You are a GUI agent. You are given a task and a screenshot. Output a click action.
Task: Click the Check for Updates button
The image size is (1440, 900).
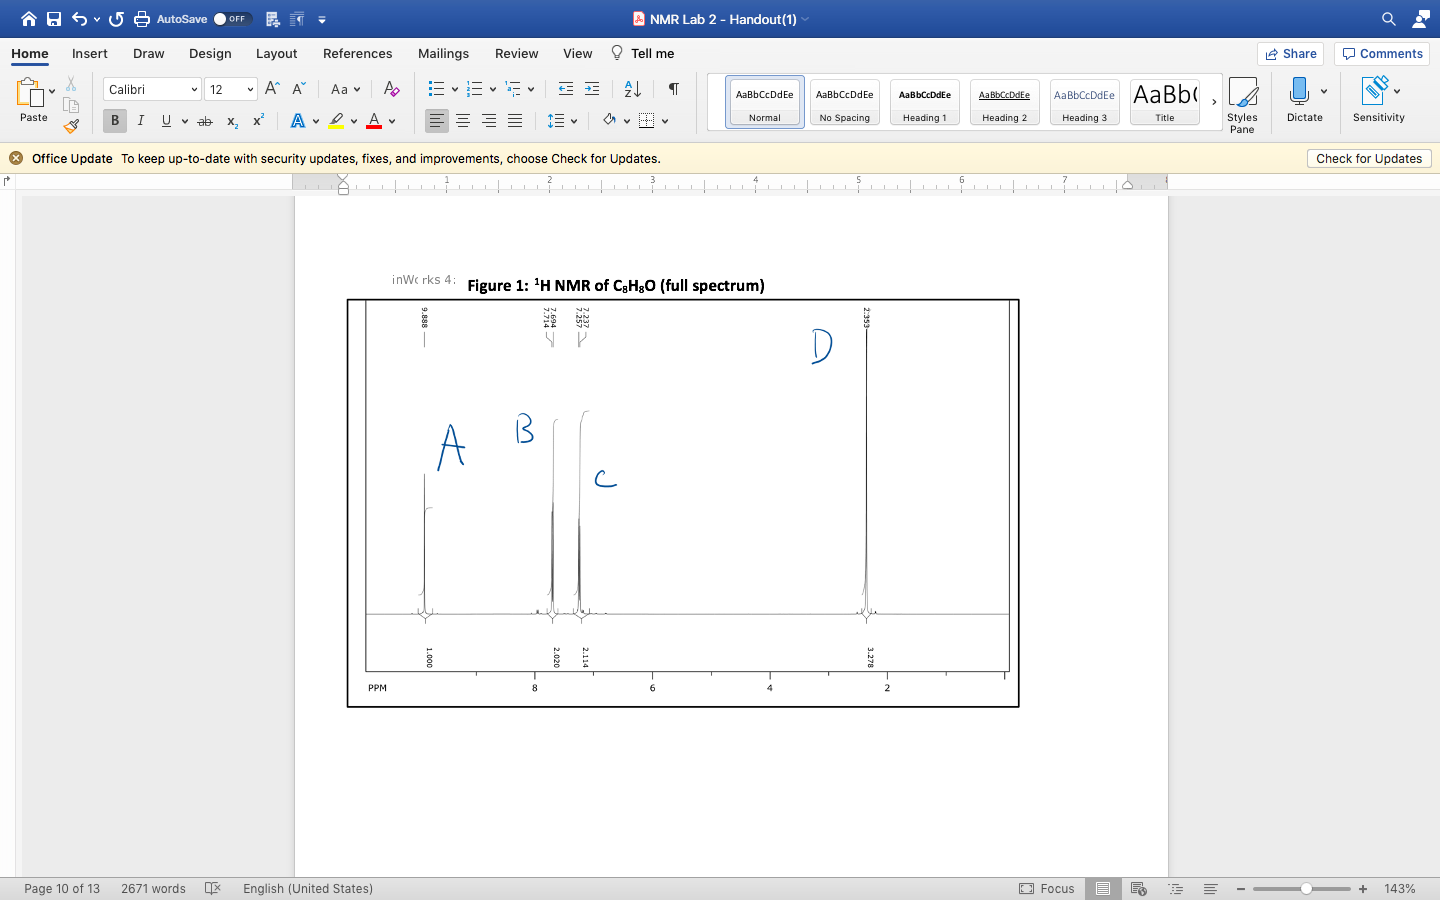tap(1368, 158)
